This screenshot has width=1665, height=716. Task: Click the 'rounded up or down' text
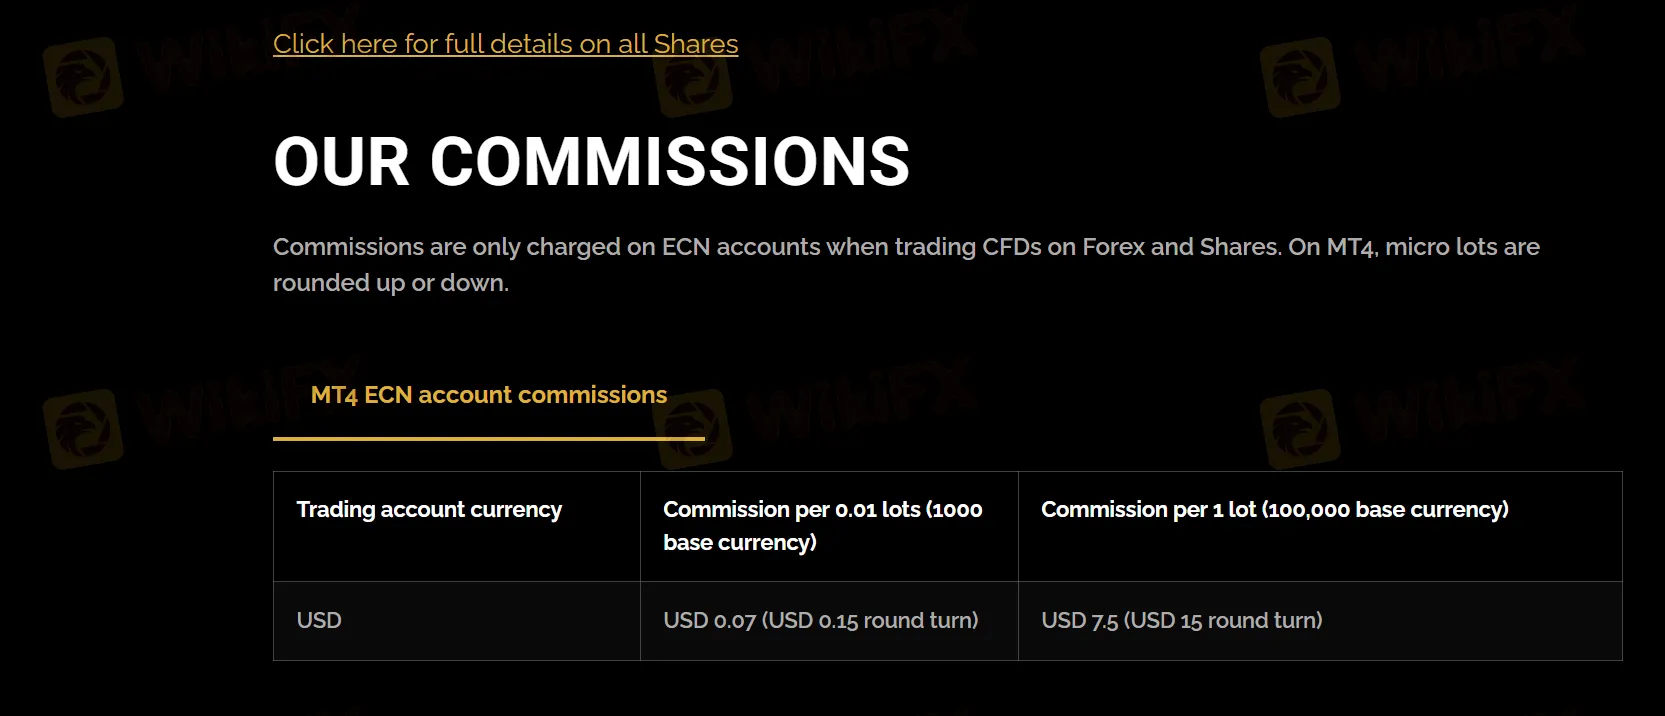pos(390,283)
